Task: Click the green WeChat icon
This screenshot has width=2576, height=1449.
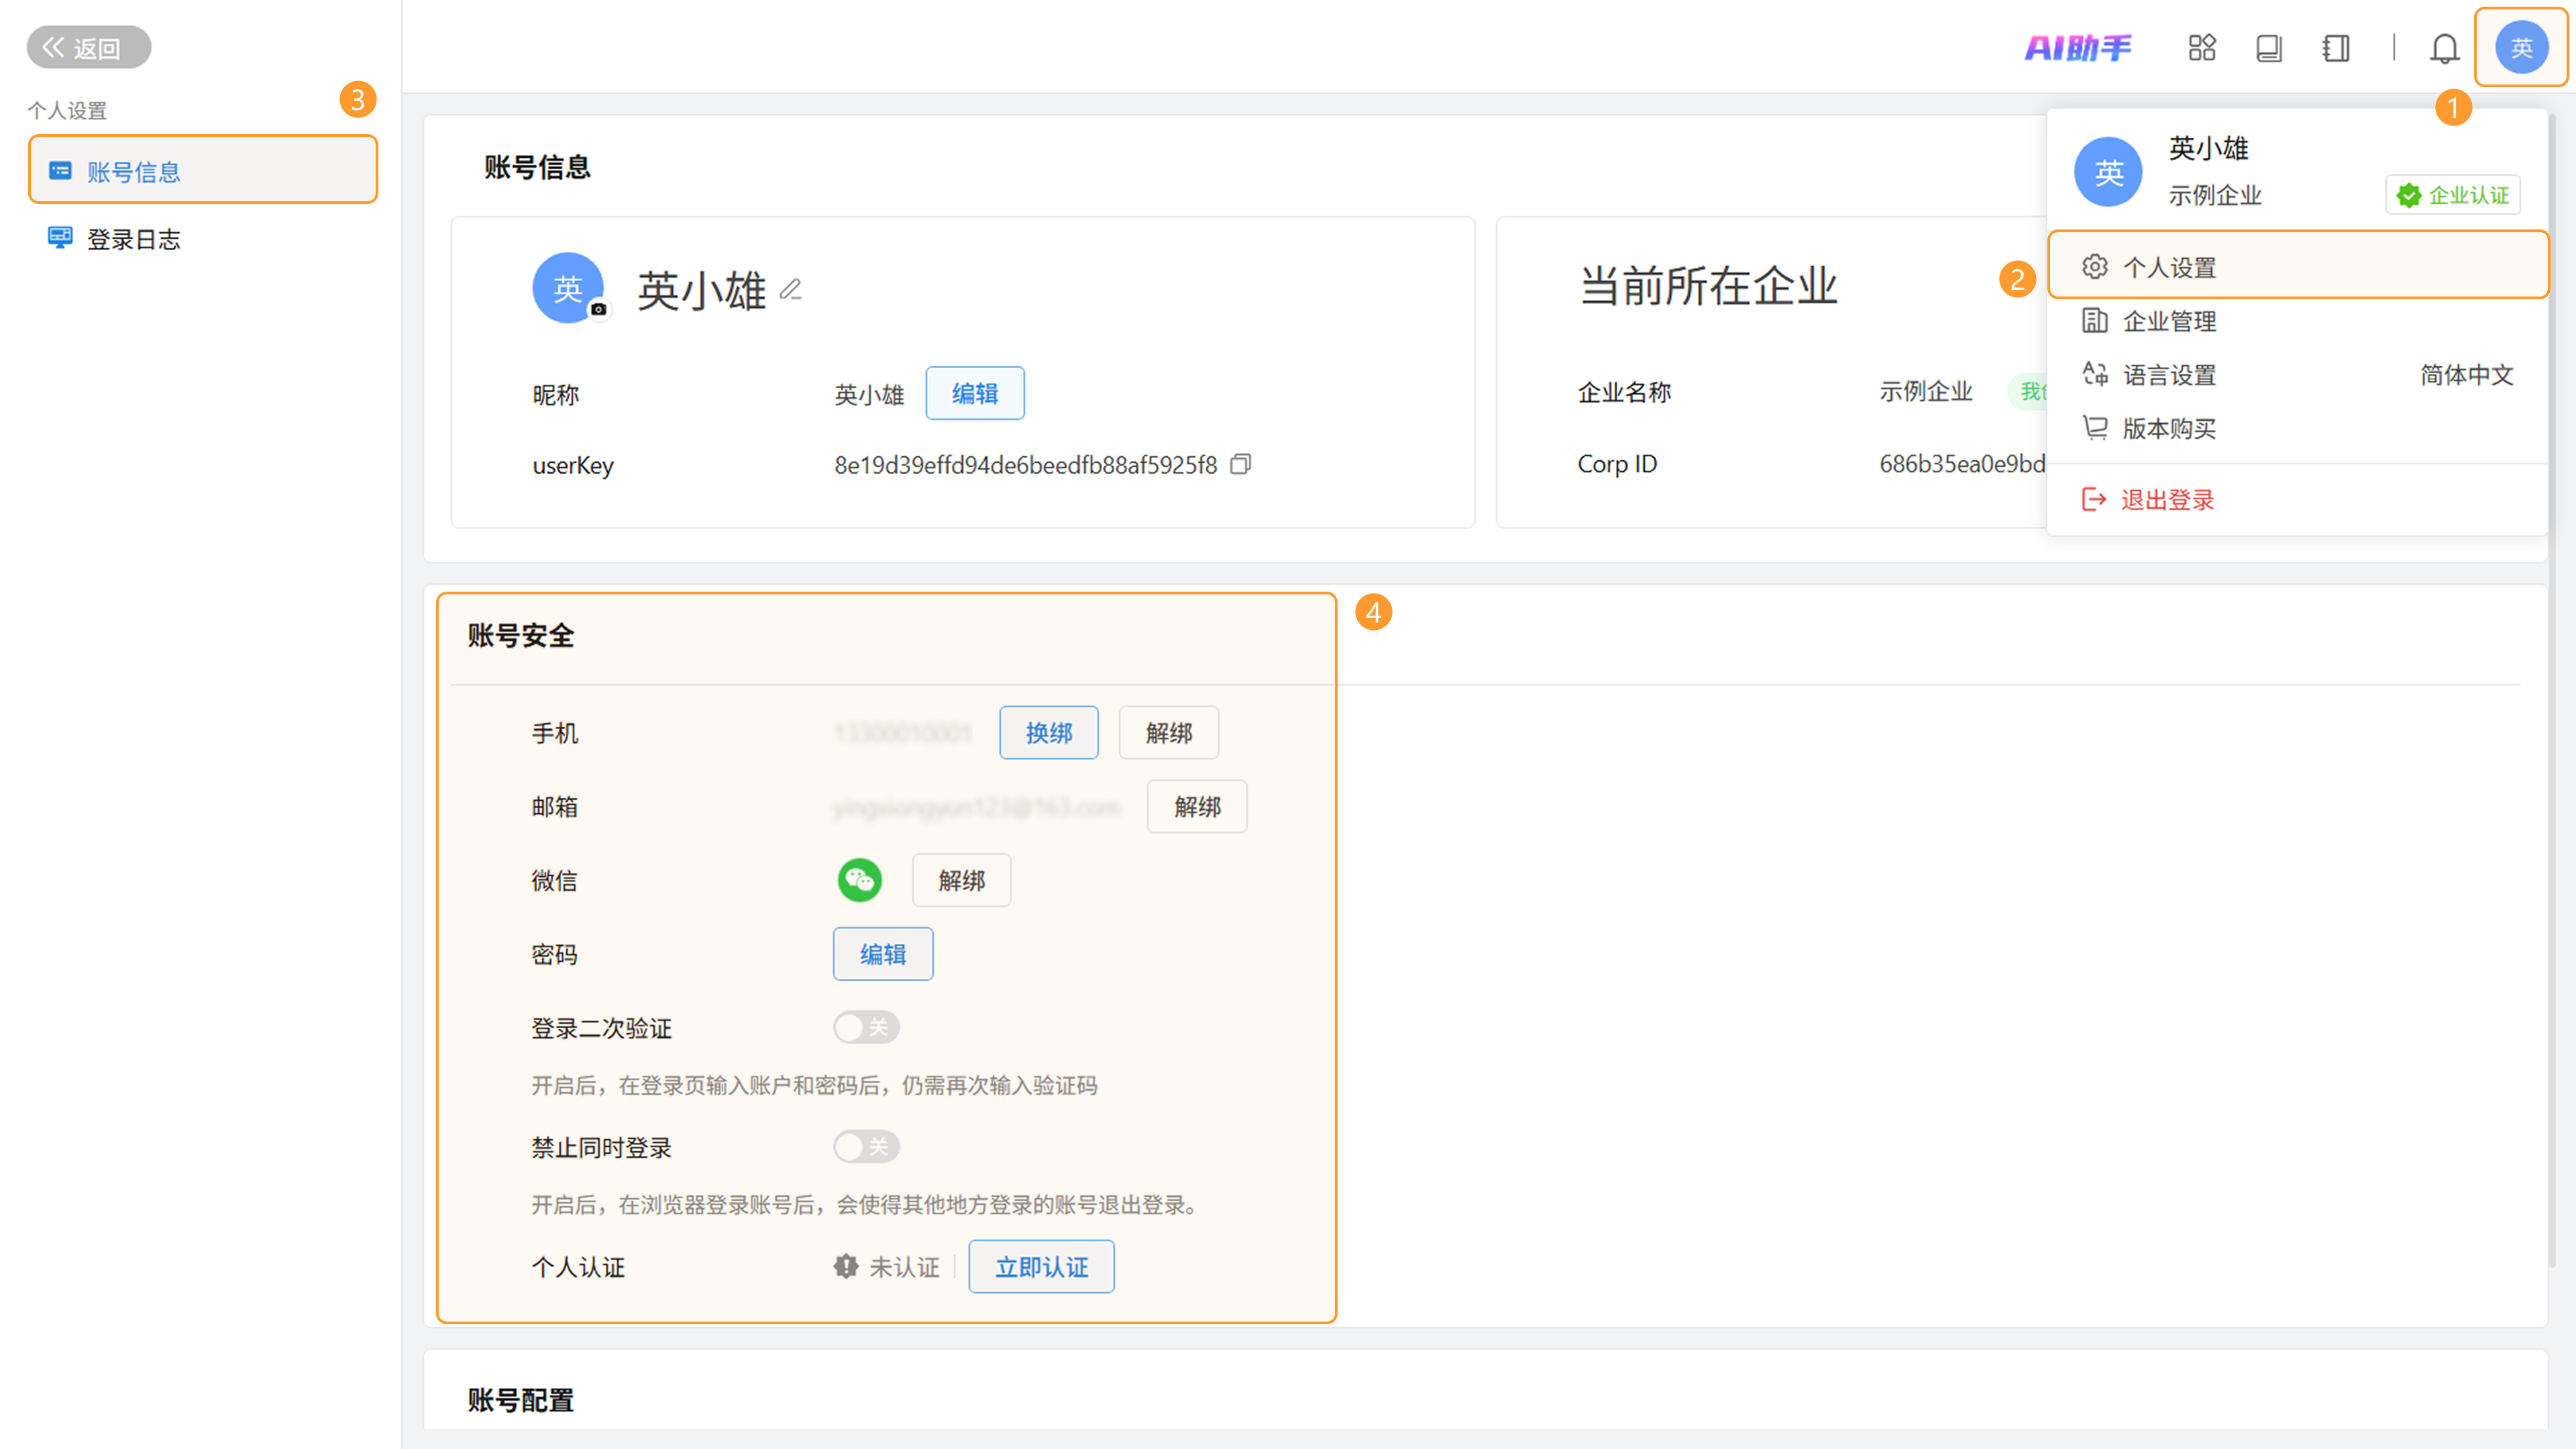Action: click(859, 880)
